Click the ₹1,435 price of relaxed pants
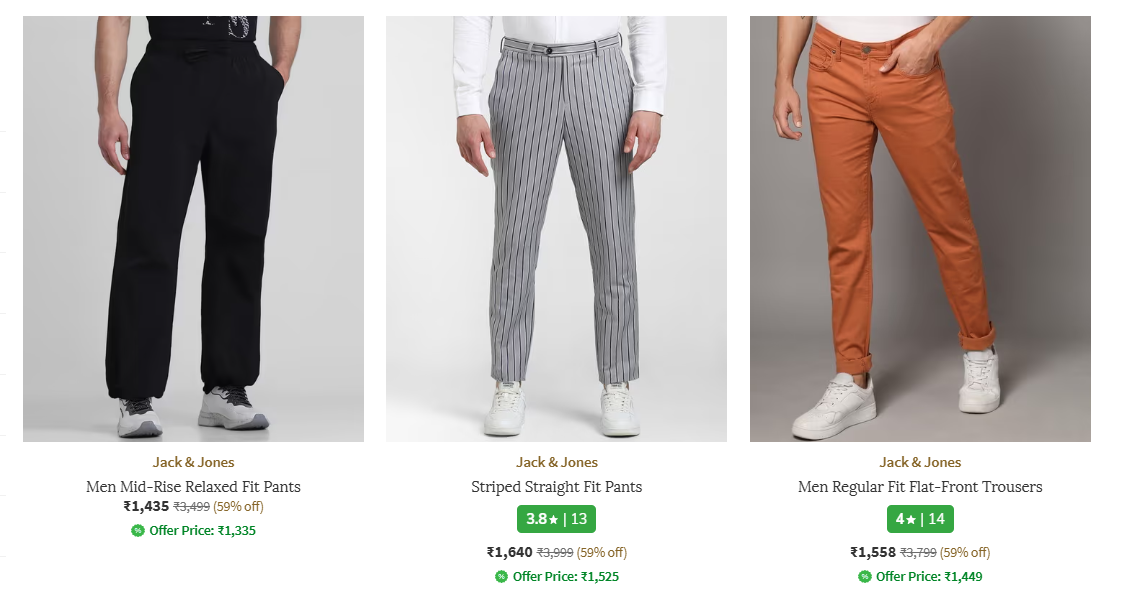 [x=146, y=507]
